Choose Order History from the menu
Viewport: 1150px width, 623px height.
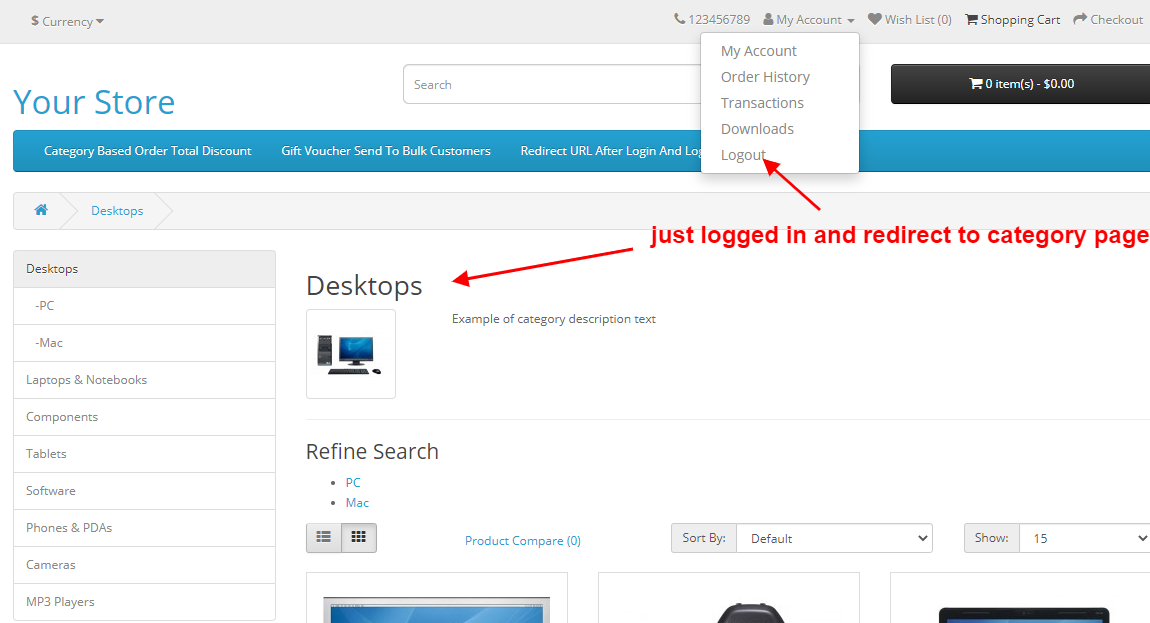[x=765, y=77]
